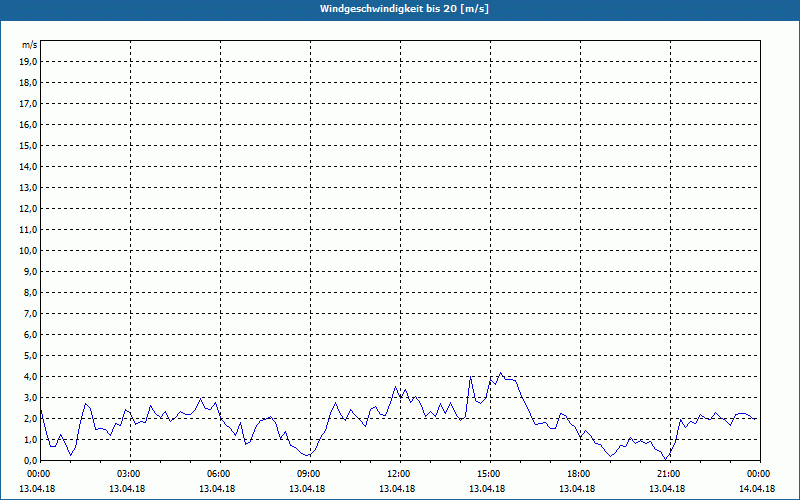Click the 14.04.18 date label
Image resolution: width=800 pixels, height=500 pixels.
pos(757,488)
